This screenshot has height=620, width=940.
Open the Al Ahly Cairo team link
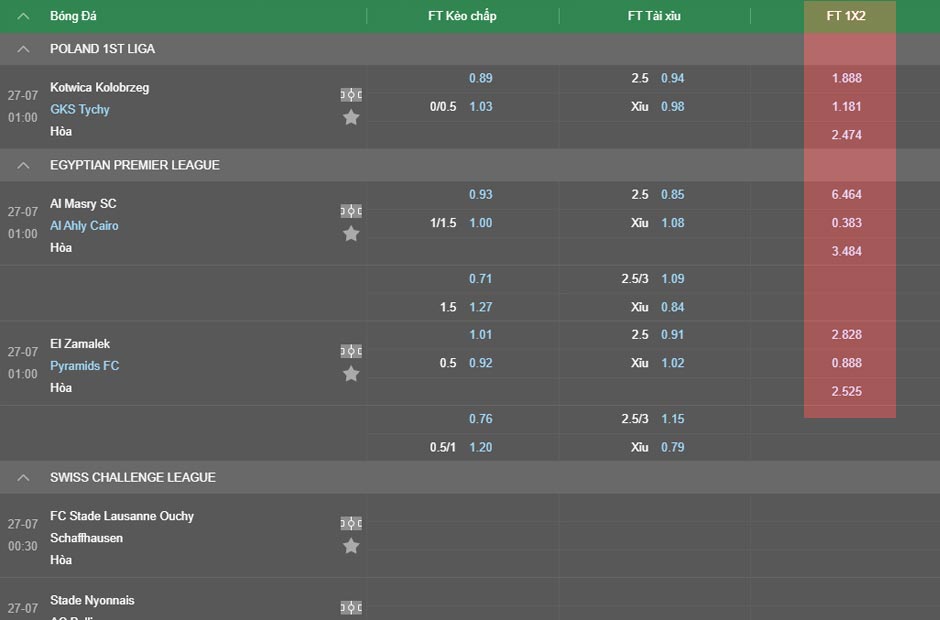click(x=84, y=225)
